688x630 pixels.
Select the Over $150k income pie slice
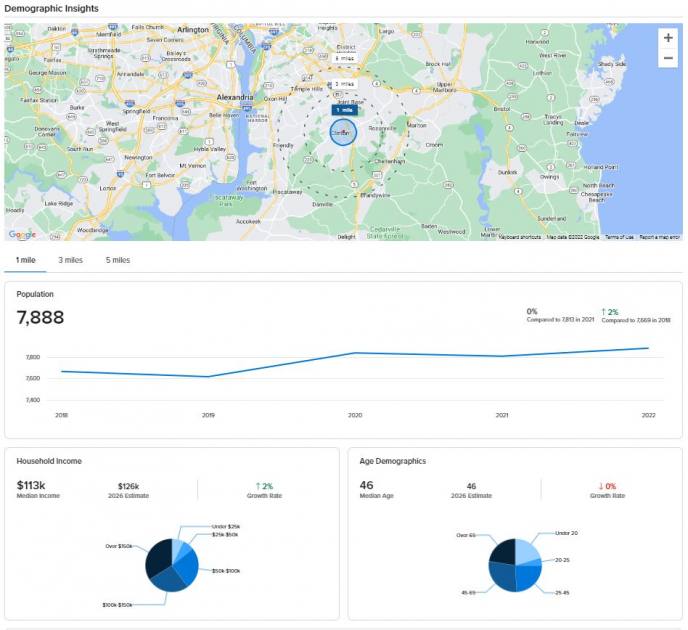tap(158, 557)
